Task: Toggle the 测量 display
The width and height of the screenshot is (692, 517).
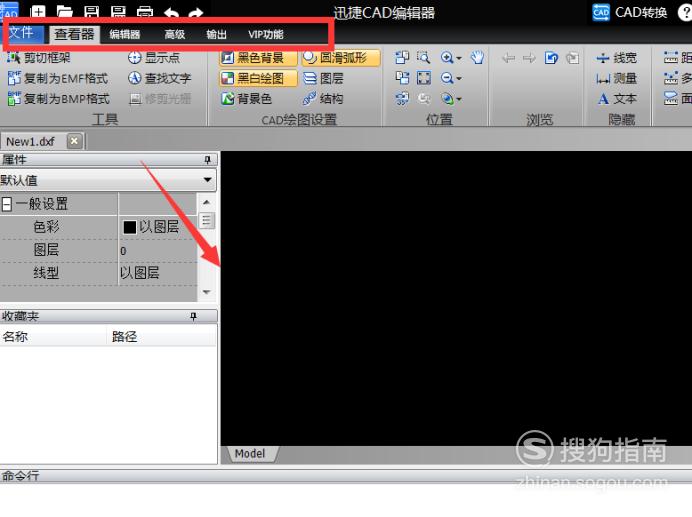Action: (x=616, y=79)
